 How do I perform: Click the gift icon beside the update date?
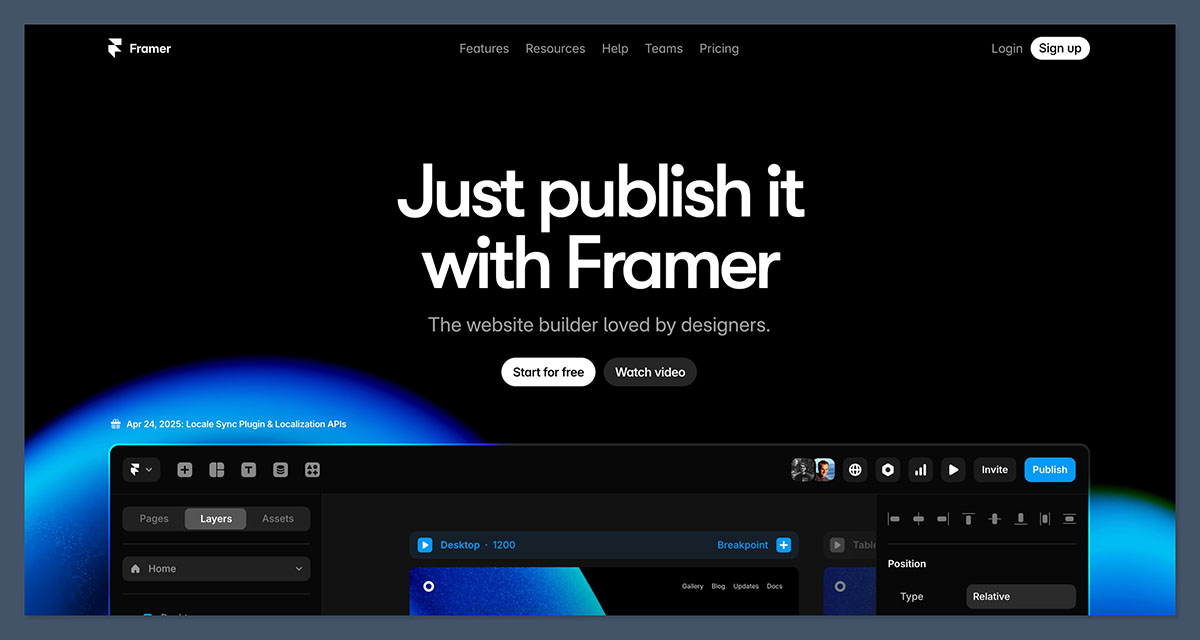click(115, 424)
